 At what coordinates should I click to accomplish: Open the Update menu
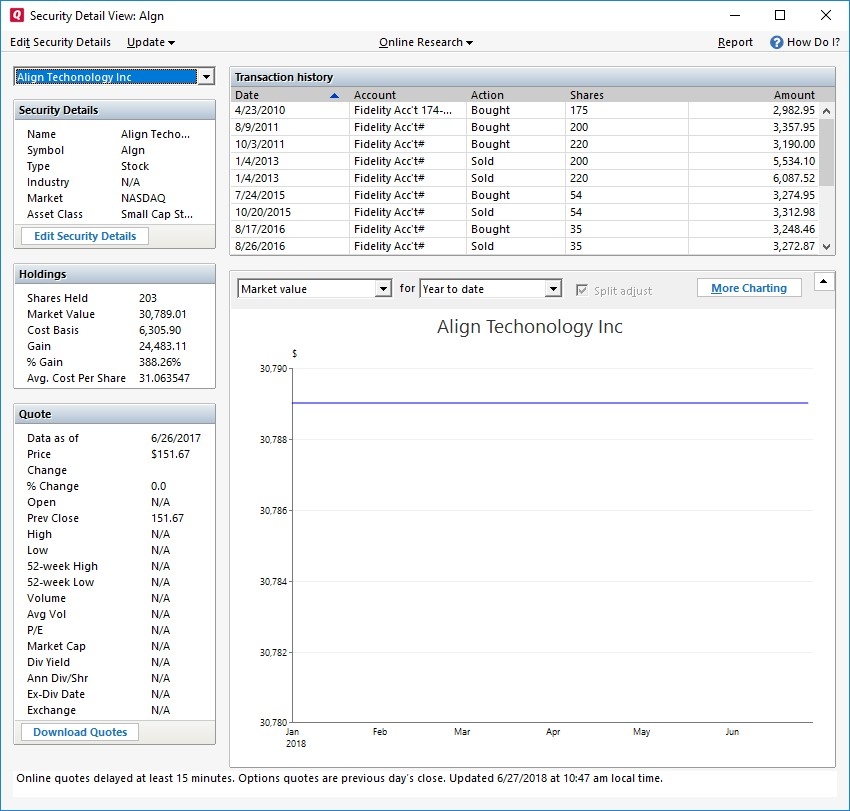coord(150,42)
